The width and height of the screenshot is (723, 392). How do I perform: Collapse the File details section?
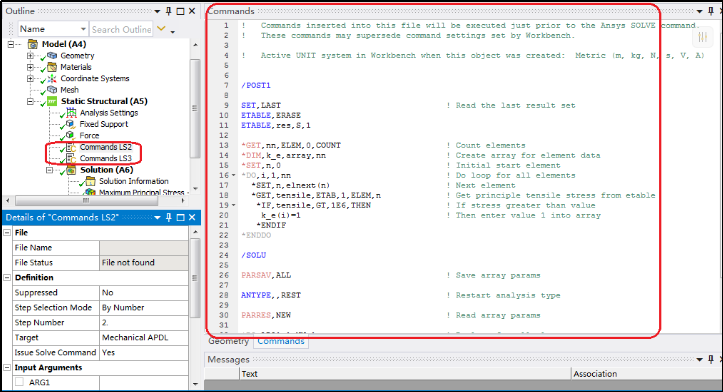[7, 233]
